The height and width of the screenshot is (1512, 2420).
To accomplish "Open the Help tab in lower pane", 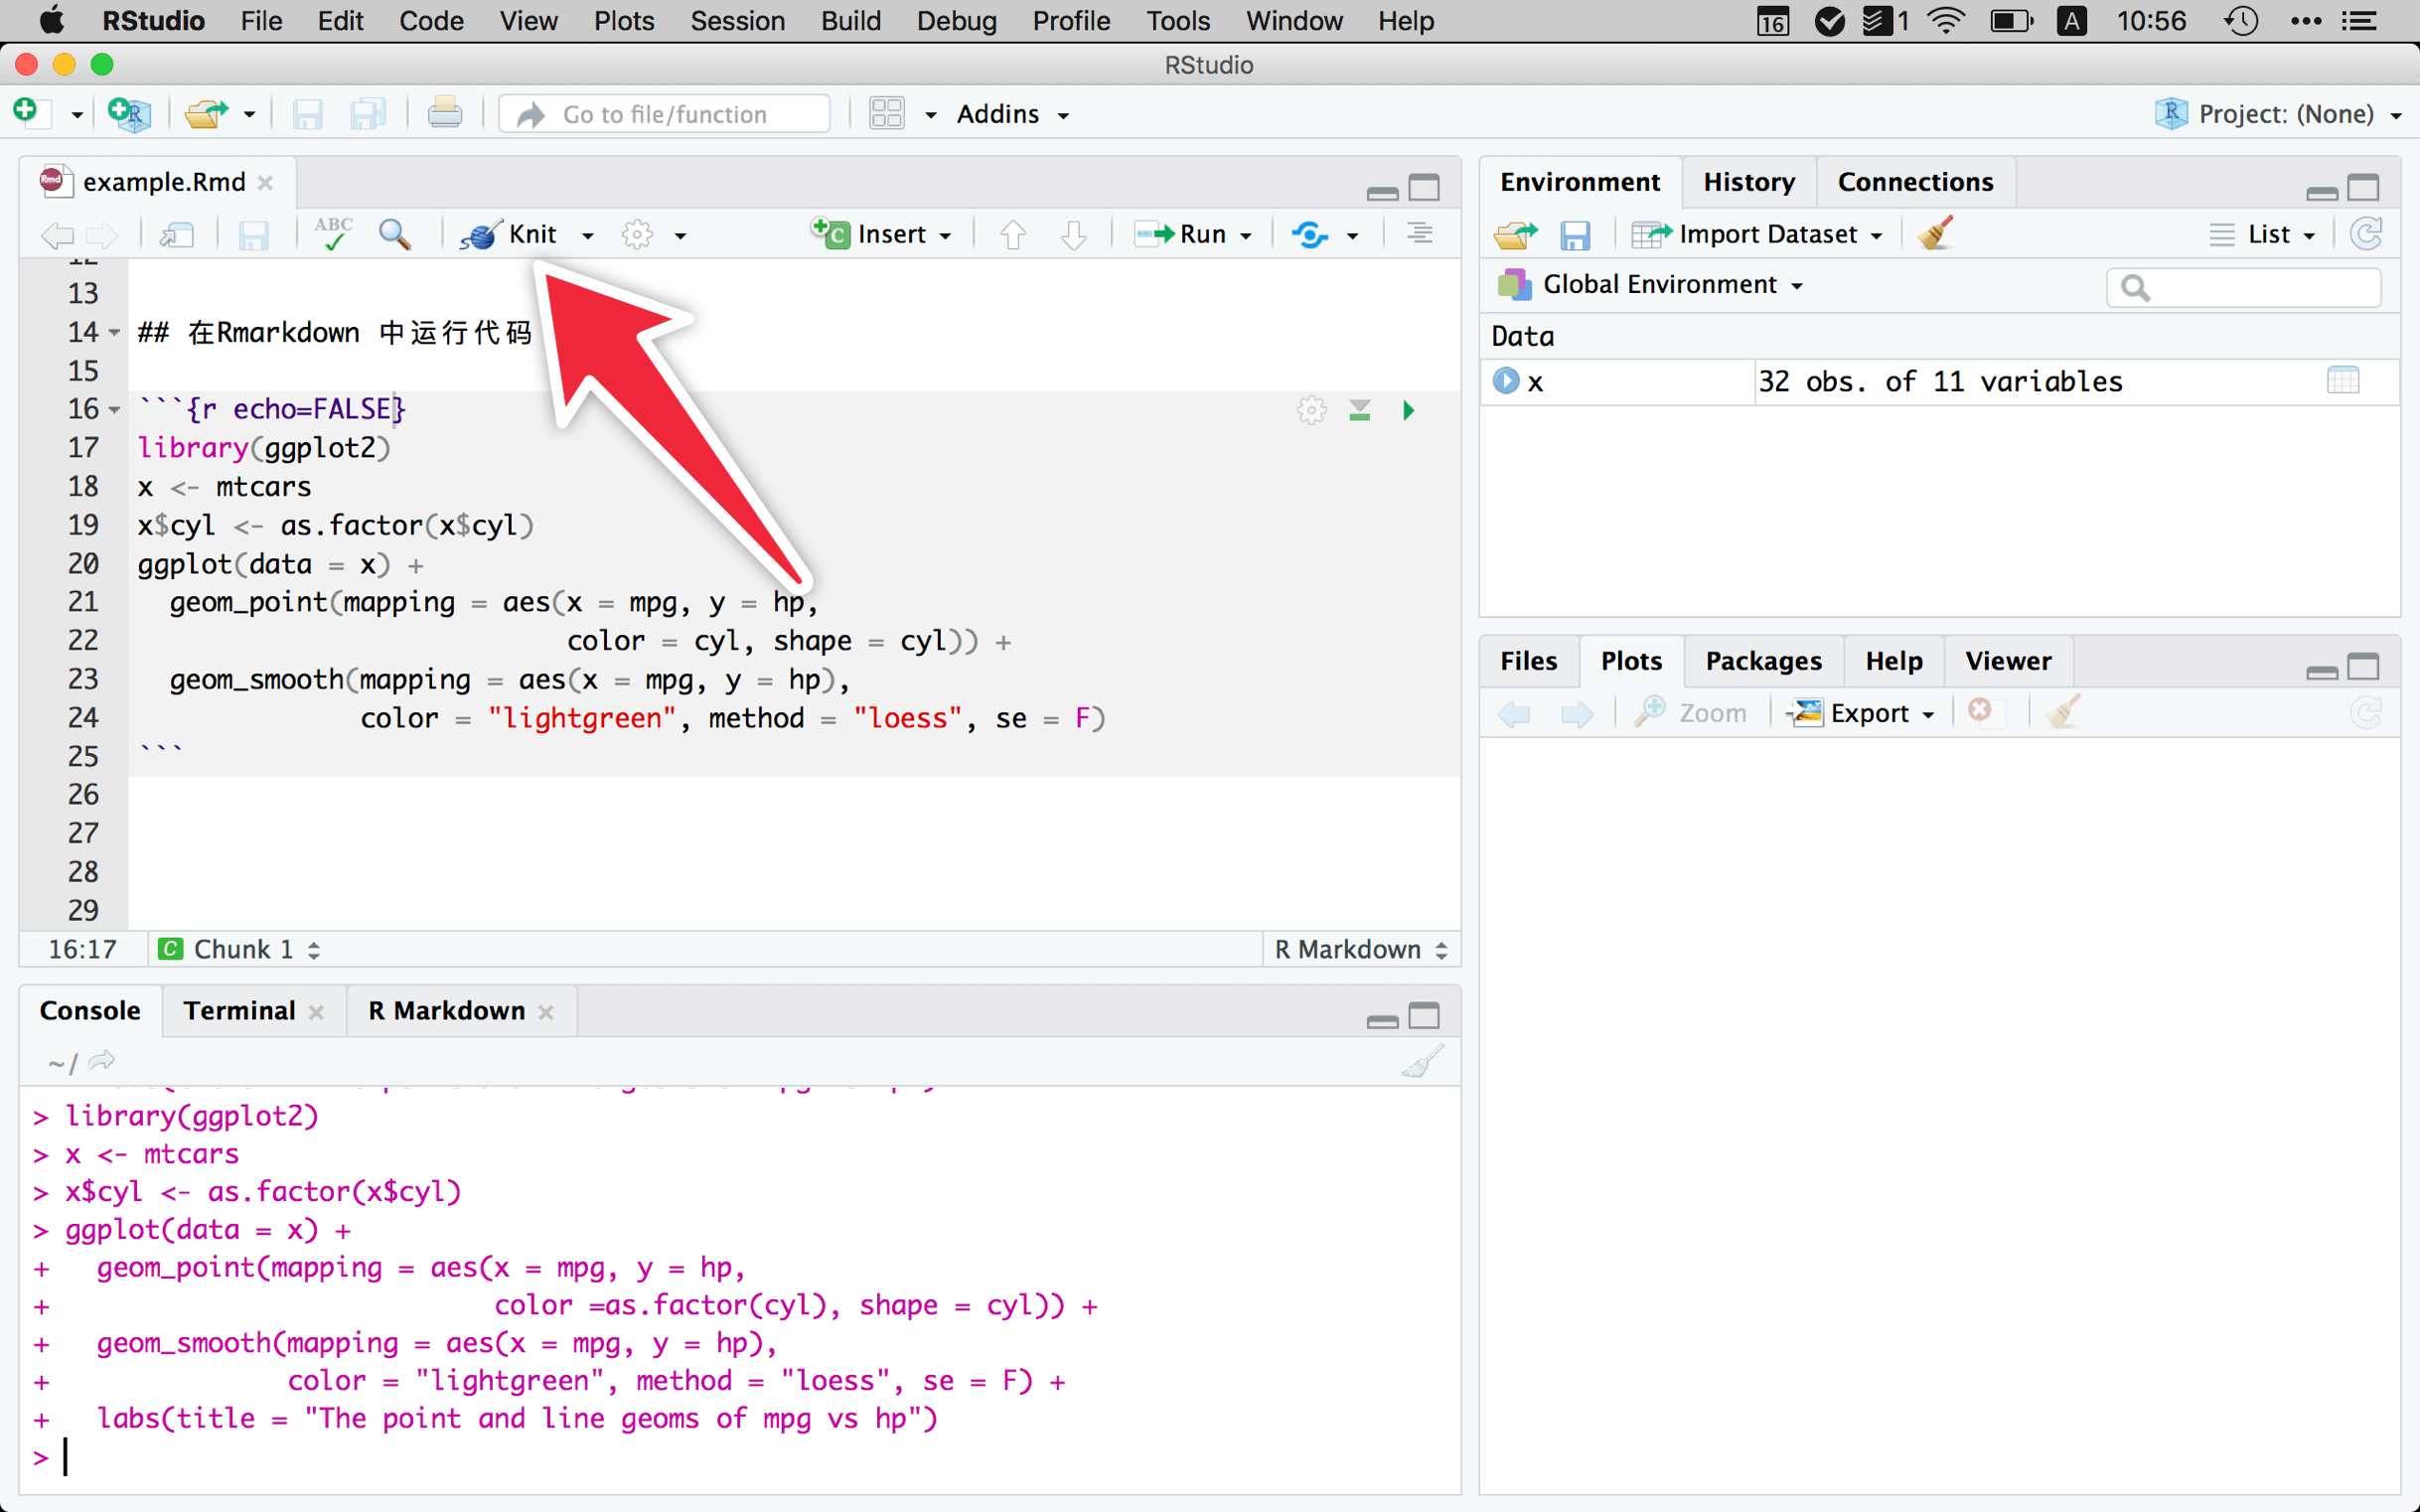I will [1893, 661].
